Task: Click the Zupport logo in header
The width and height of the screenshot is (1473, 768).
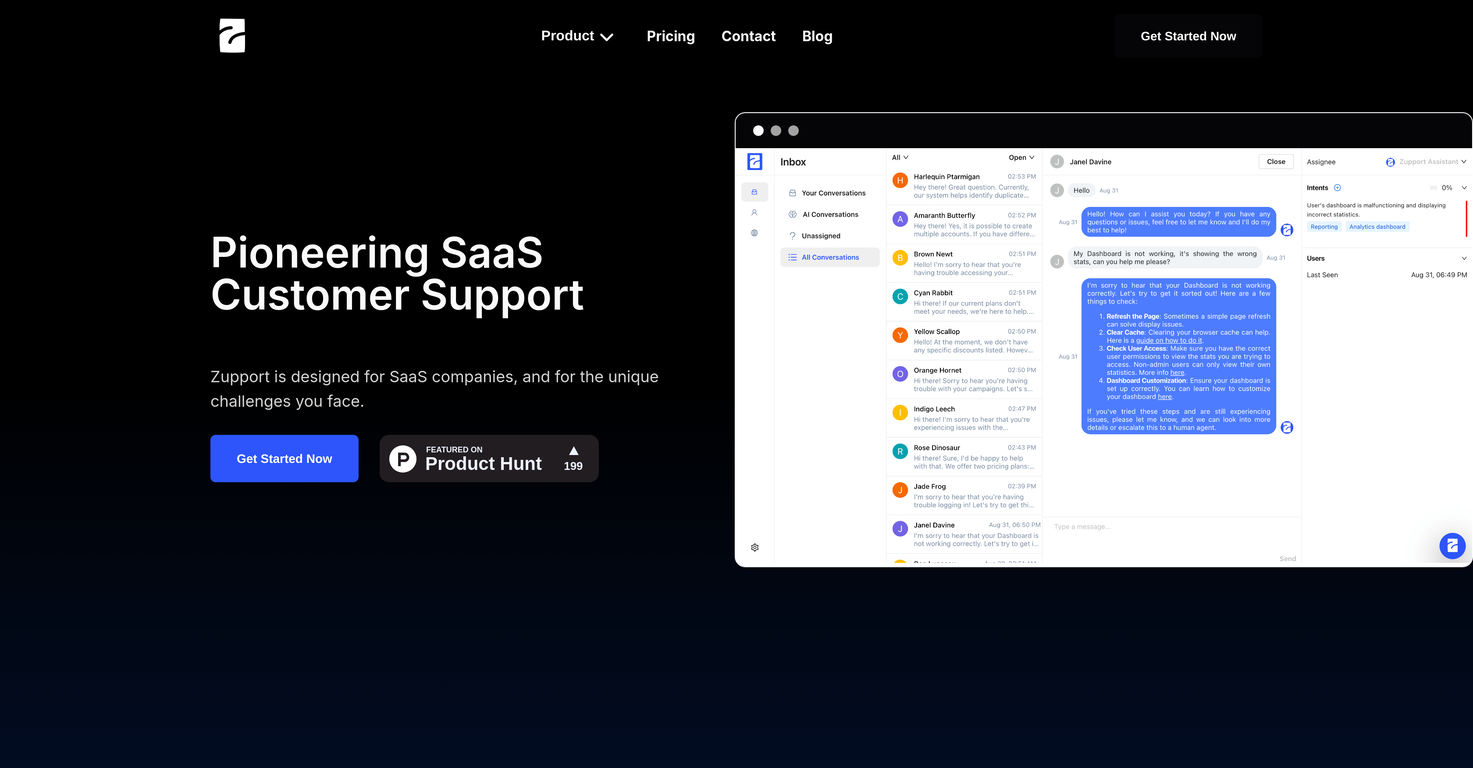Action: (x=232, y=36)
